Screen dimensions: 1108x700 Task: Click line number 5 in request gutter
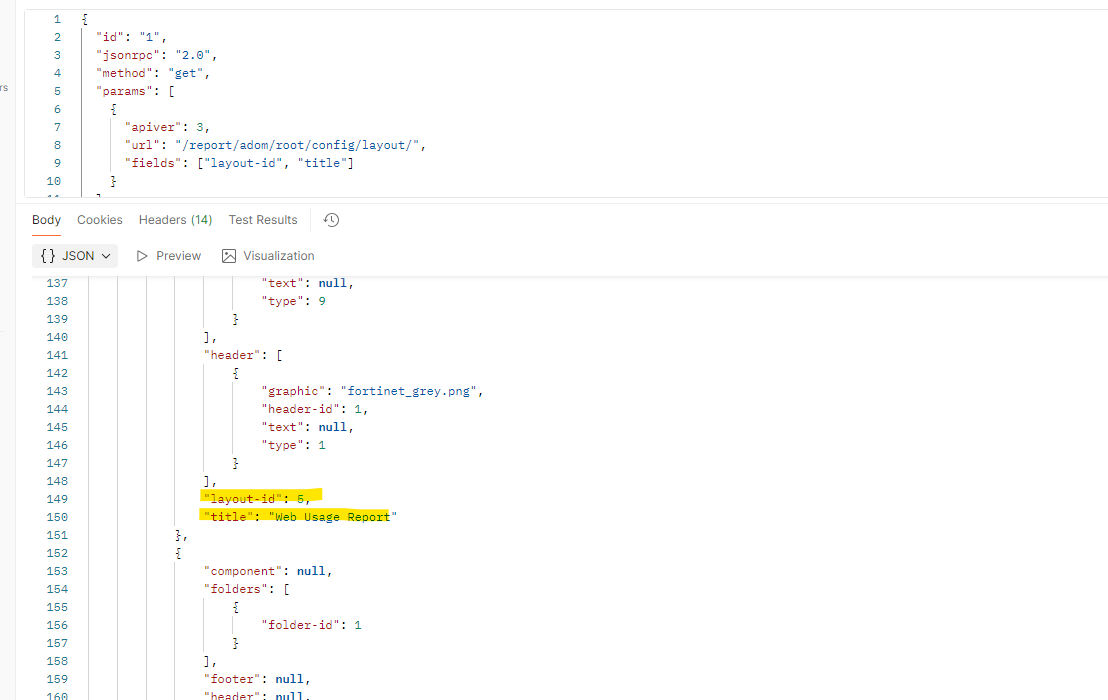[x=57, y=91]
